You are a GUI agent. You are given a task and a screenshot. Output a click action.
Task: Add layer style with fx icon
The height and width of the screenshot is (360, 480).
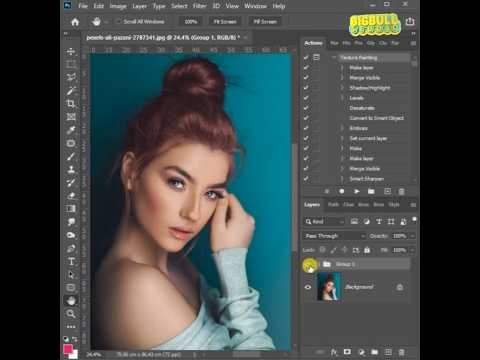click(x=334, y=352)
